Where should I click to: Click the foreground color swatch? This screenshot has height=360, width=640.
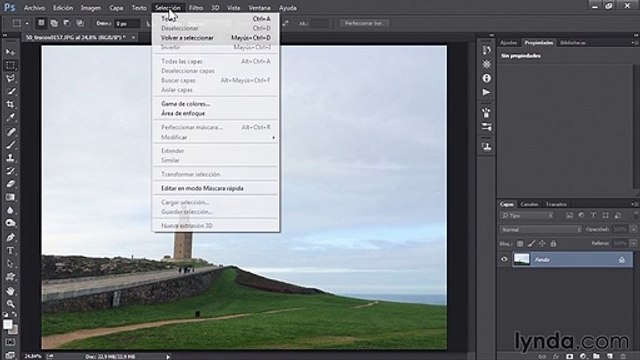(x=7, y=324)
